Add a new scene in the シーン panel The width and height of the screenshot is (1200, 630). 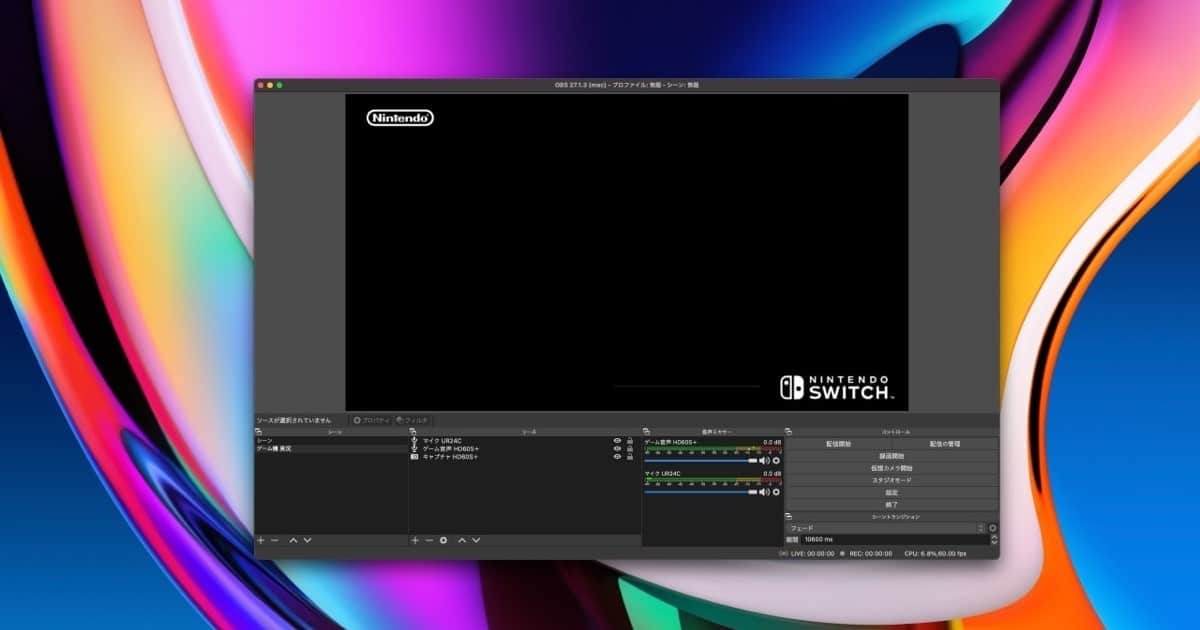261,540
